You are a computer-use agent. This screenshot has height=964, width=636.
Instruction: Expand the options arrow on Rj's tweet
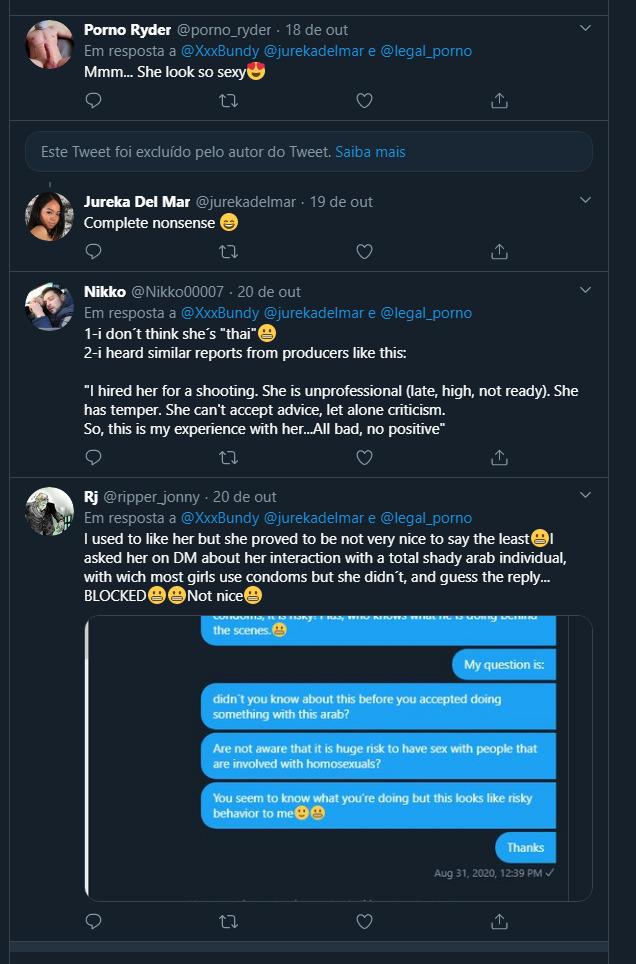(586, 496)
